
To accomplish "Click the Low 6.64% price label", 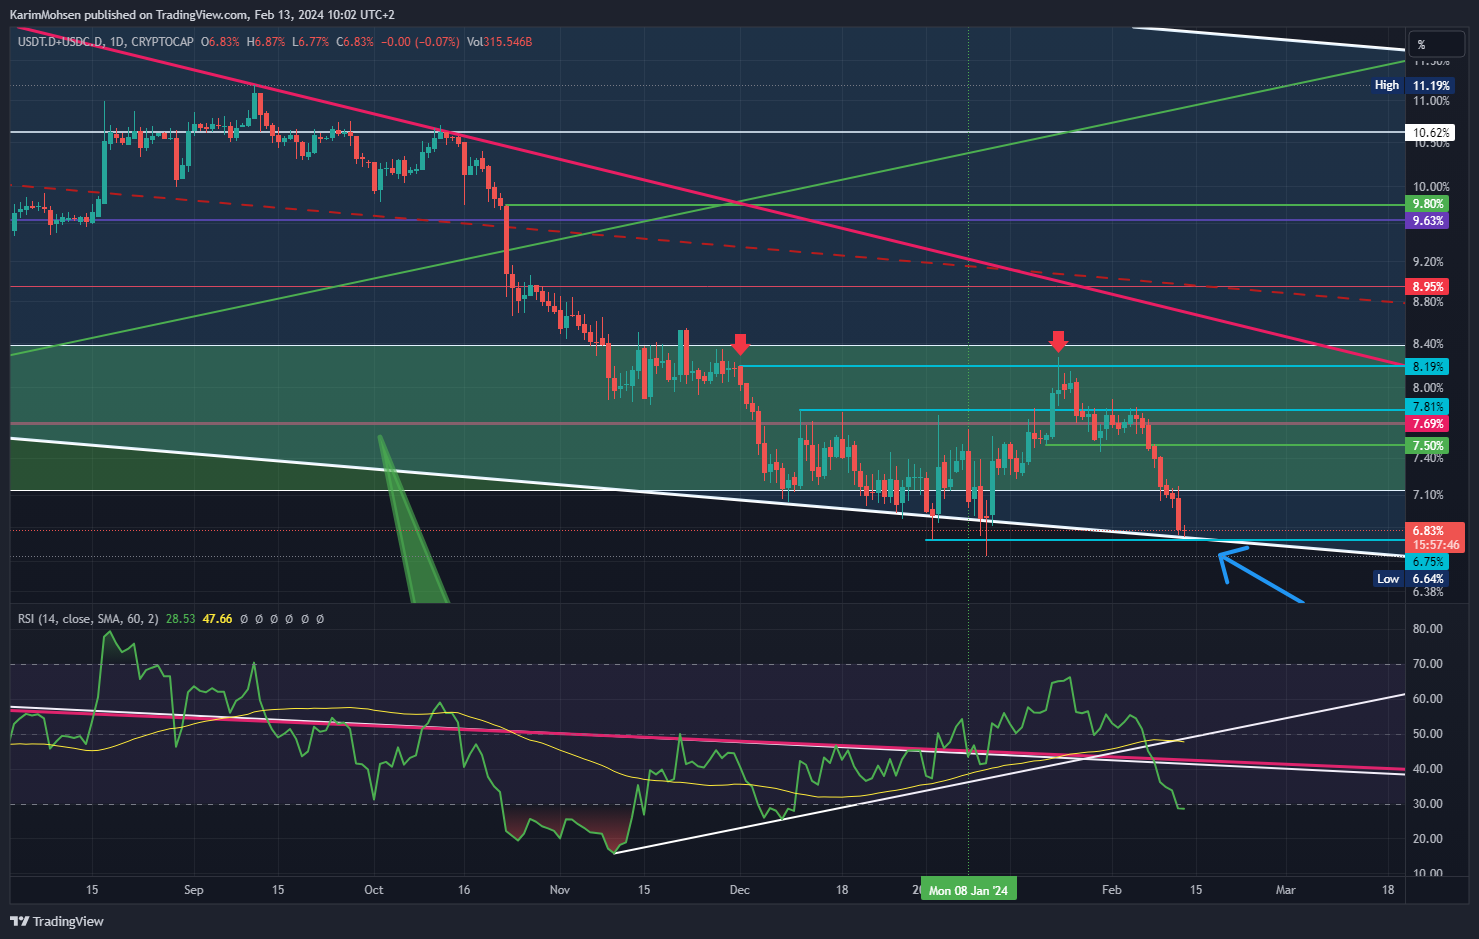I will click(1412, 579).
